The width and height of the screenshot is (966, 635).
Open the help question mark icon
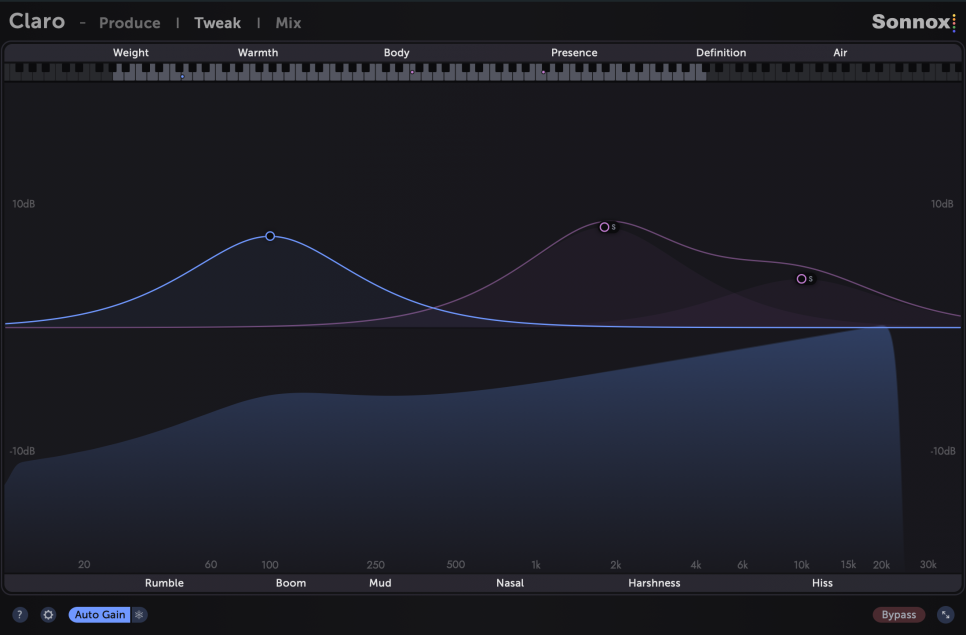click(20, 614)
